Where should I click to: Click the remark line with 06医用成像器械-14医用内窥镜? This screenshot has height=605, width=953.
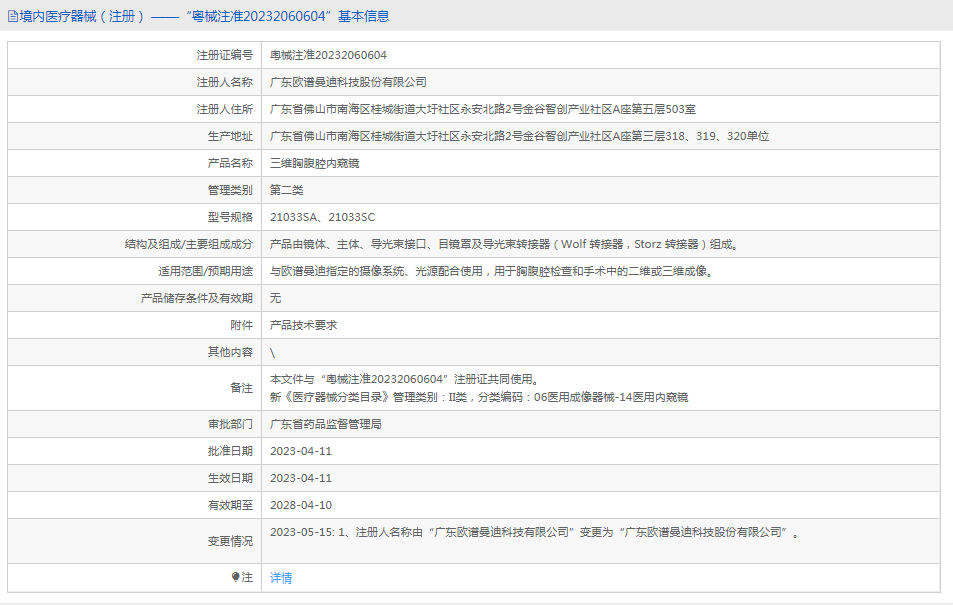coord(479,397)
